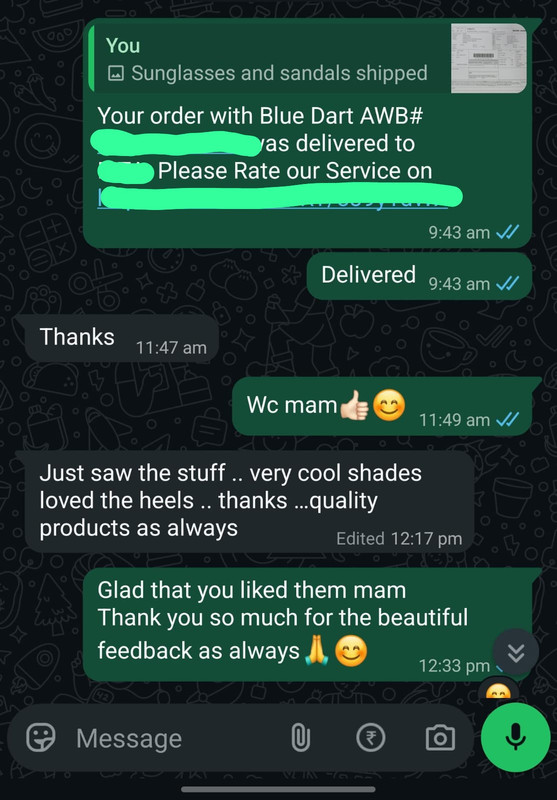
Task: Open the redacted rating link in message
Action: coord(280,198)
